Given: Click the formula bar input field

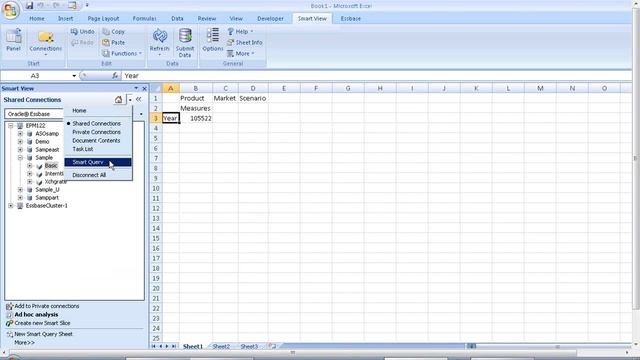Looking at the screenshot, I should [x=376, y=76].
